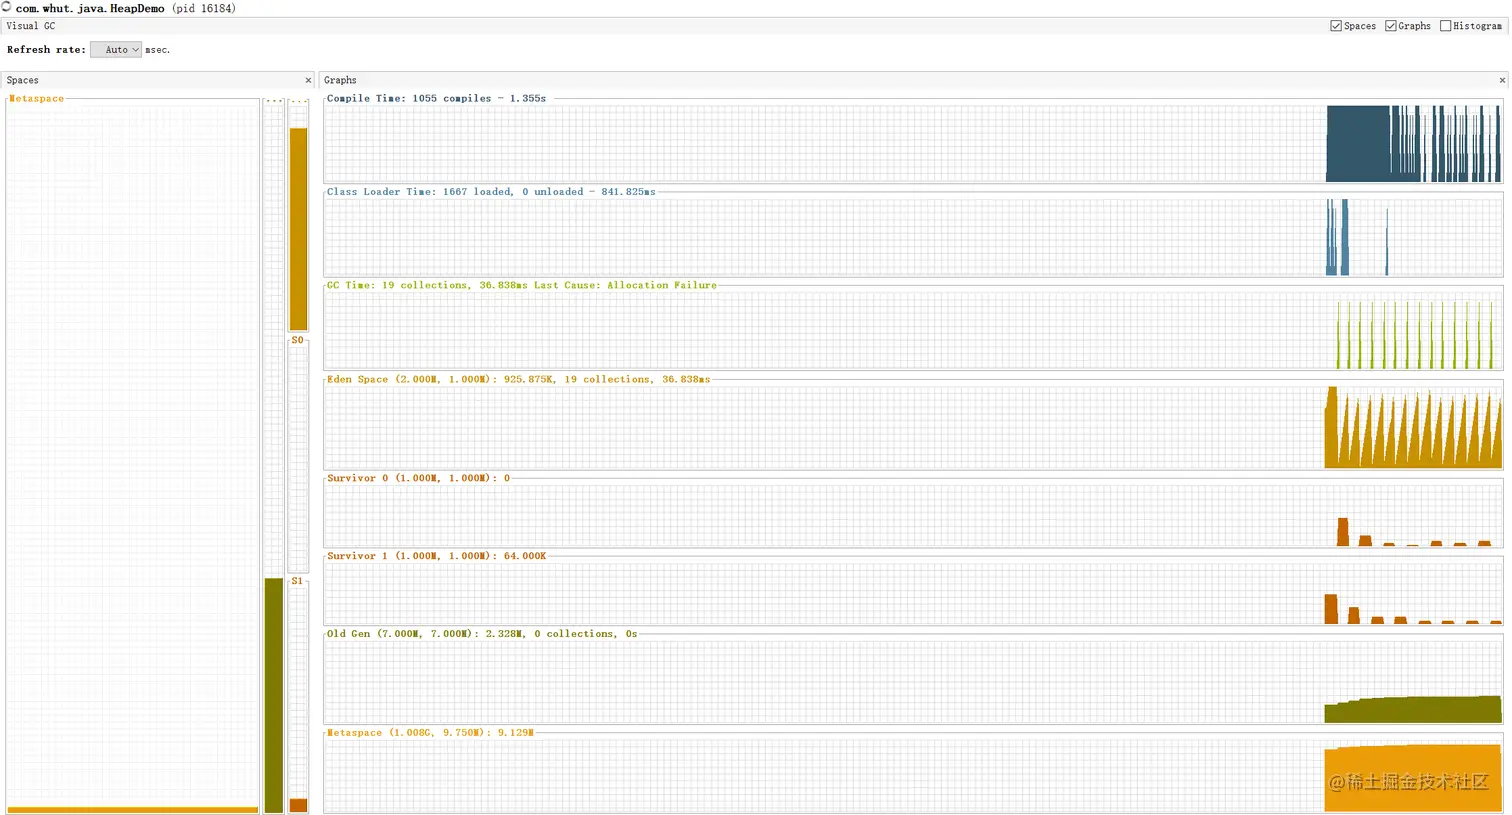Select the Visual GC tab
This screenshot has width=1512, height=815.
[31, 26]
